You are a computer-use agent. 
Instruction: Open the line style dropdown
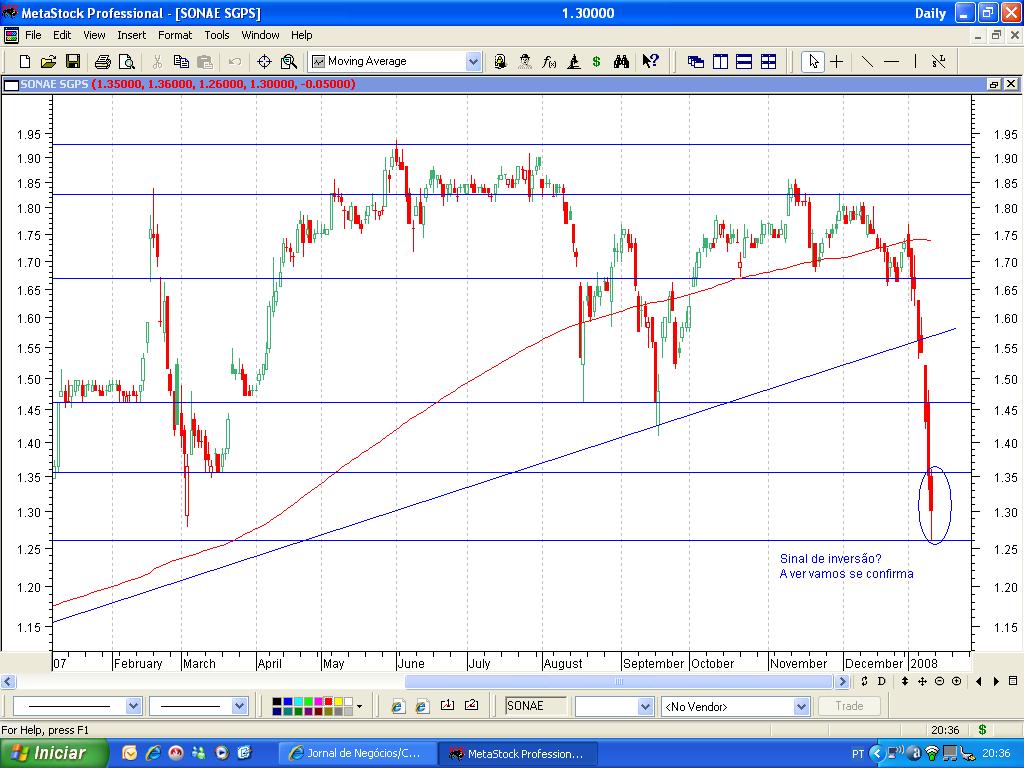pos(133,706)
